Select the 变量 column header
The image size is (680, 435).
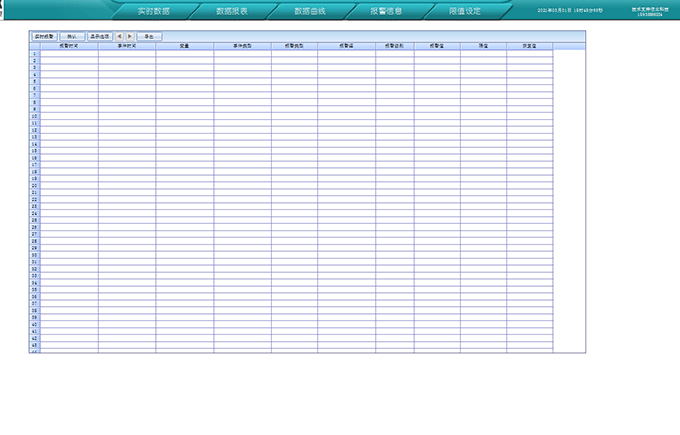click(x=184, y=46)
